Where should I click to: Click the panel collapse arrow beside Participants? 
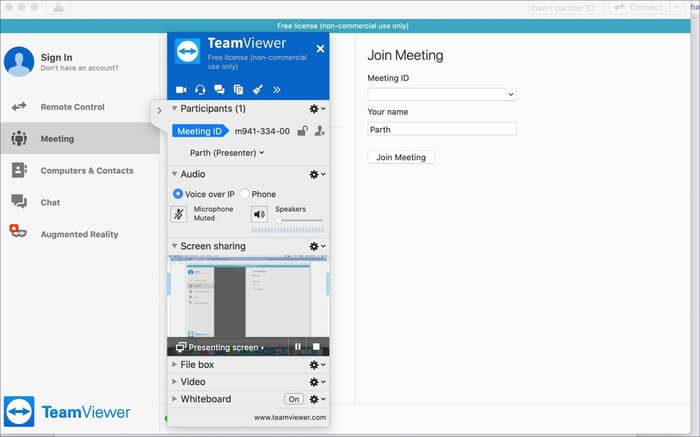point(158,110)
